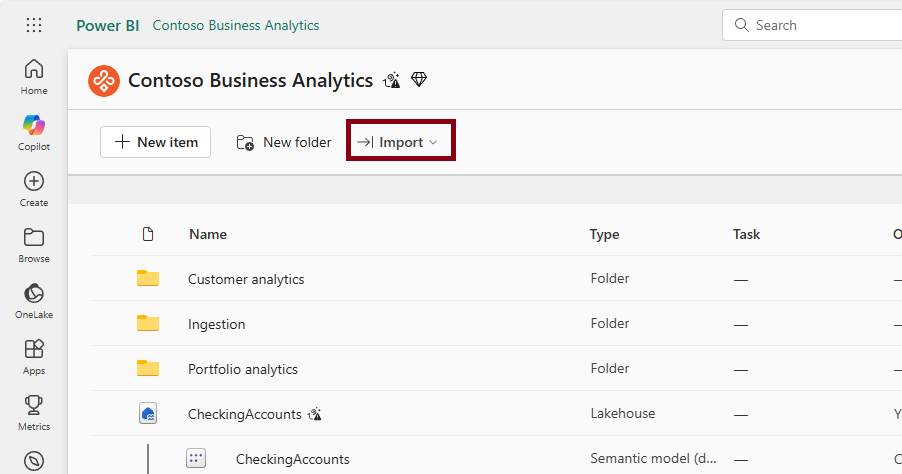902x474 pixels.
Task: Click the Semantic model type cell
Action: coord(653,458)
